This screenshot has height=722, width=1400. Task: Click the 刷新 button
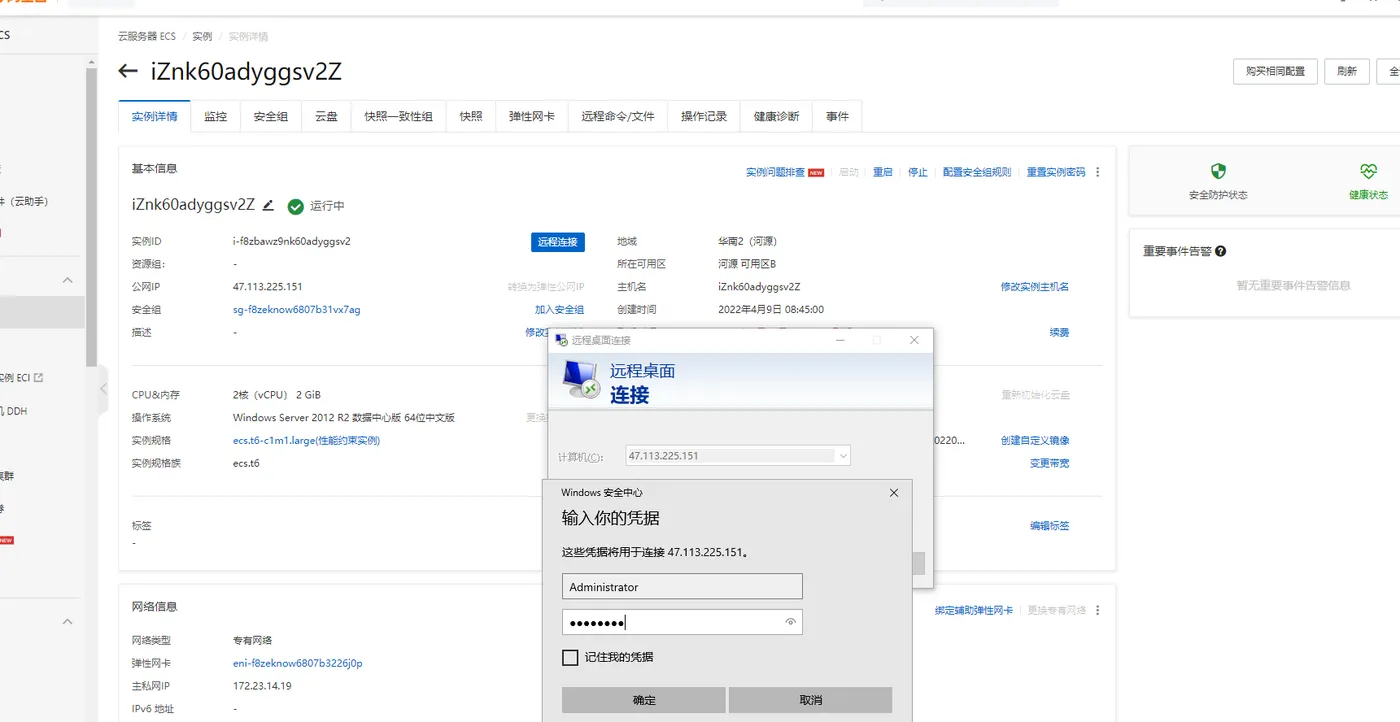(1347, 72)
